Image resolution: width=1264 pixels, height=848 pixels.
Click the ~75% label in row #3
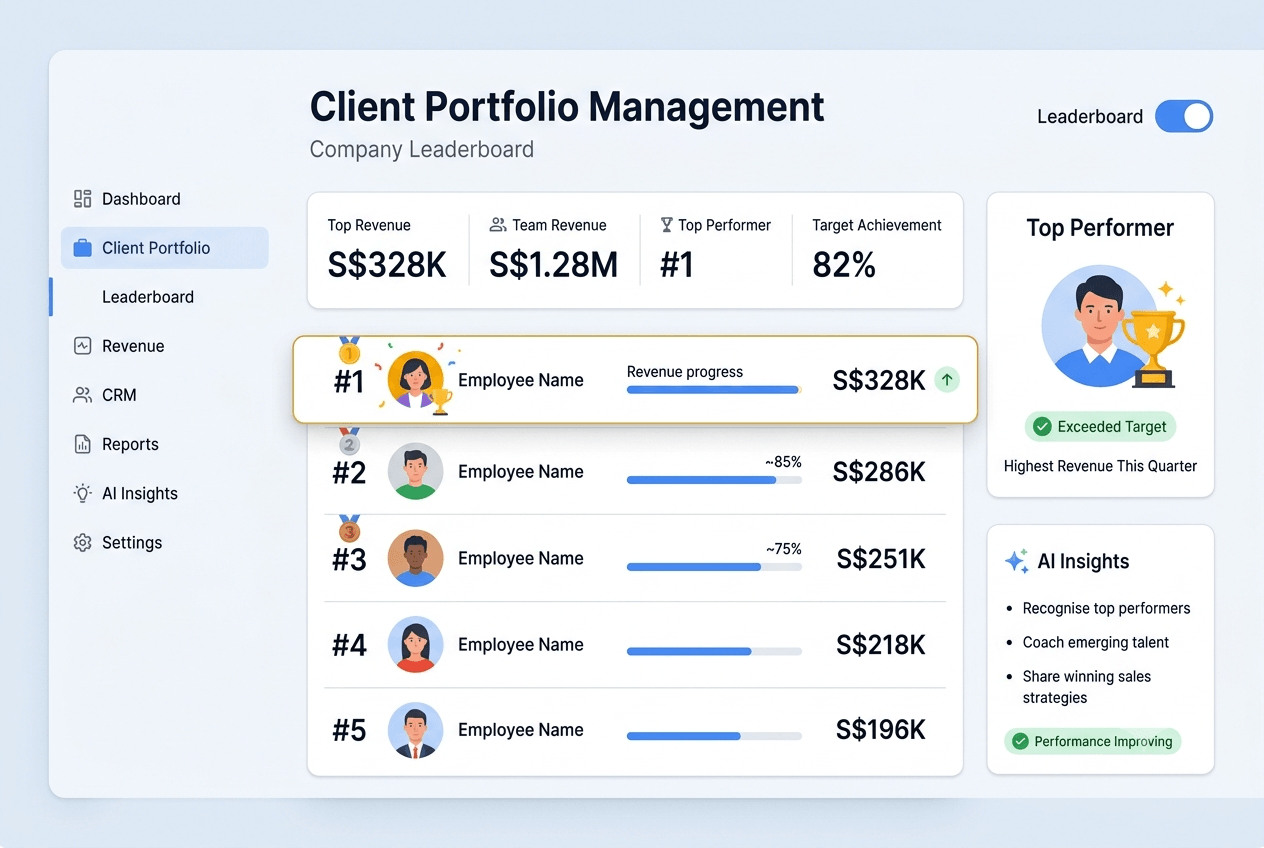click(783, 549)
